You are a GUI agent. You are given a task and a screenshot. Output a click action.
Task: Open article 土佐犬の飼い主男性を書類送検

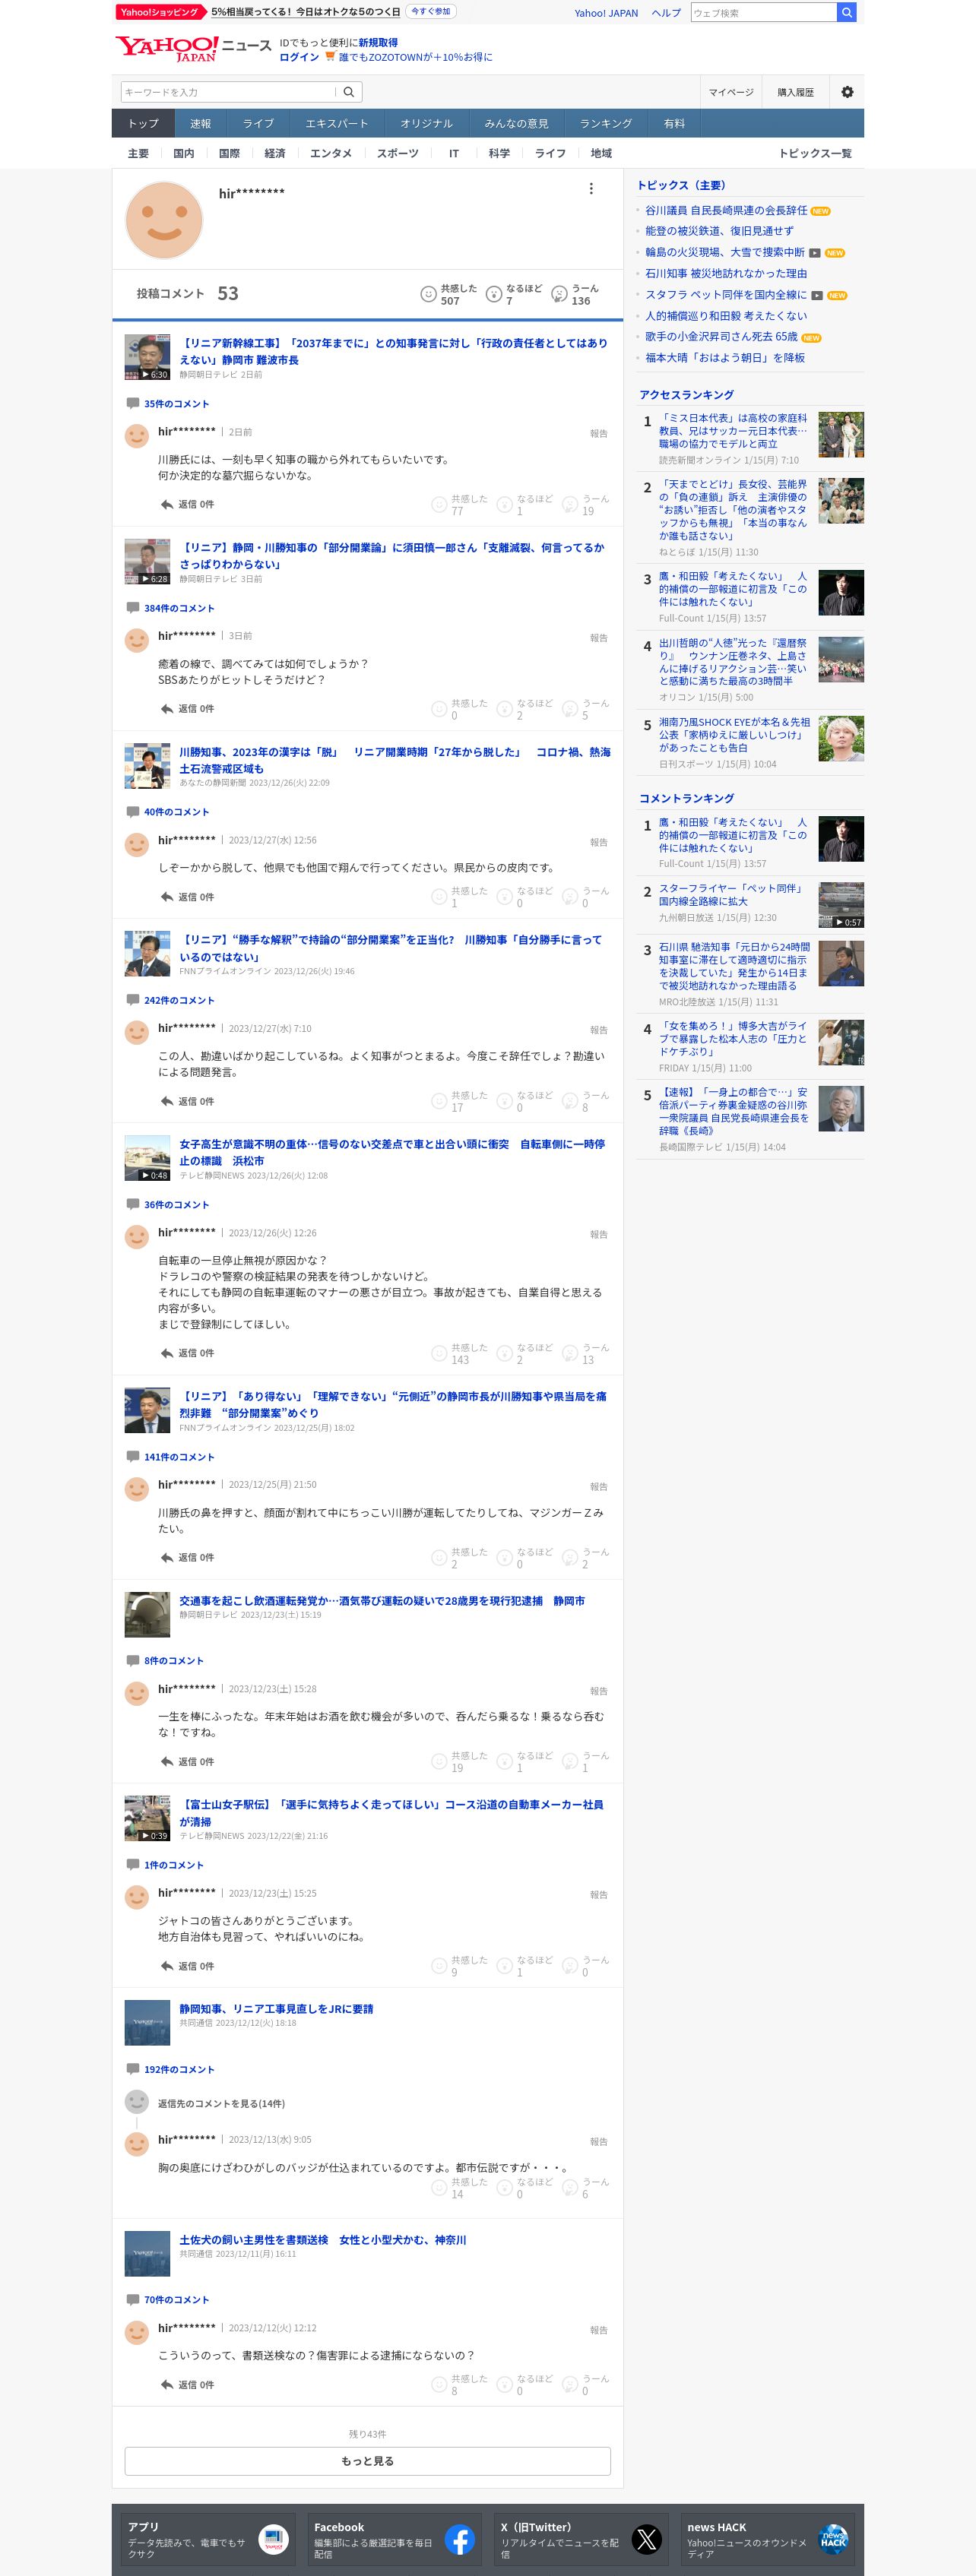(322, 2240)
